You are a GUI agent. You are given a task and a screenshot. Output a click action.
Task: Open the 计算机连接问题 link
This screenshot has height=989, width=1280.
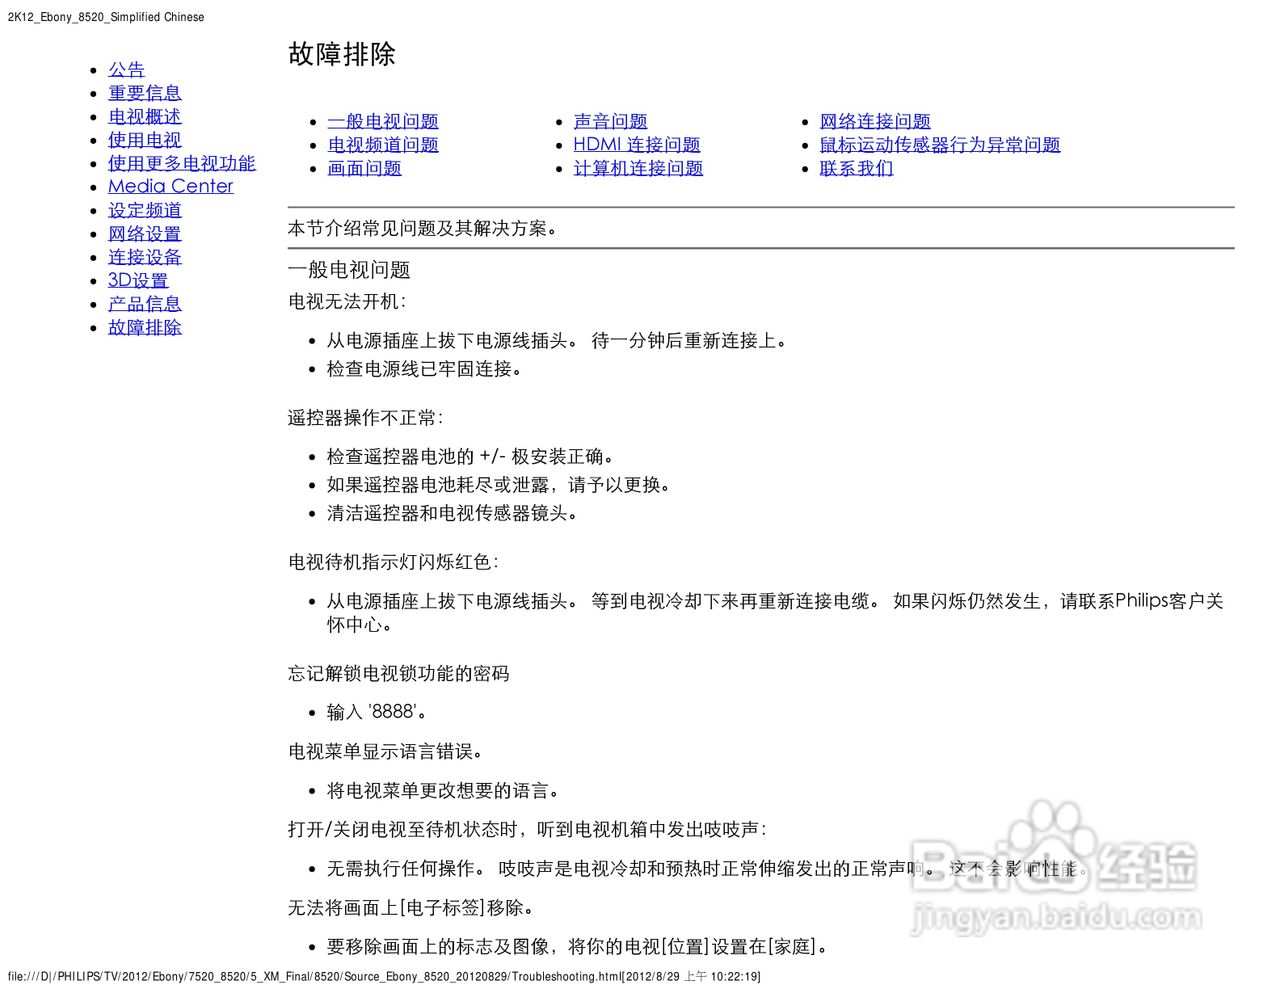[638, 168]
